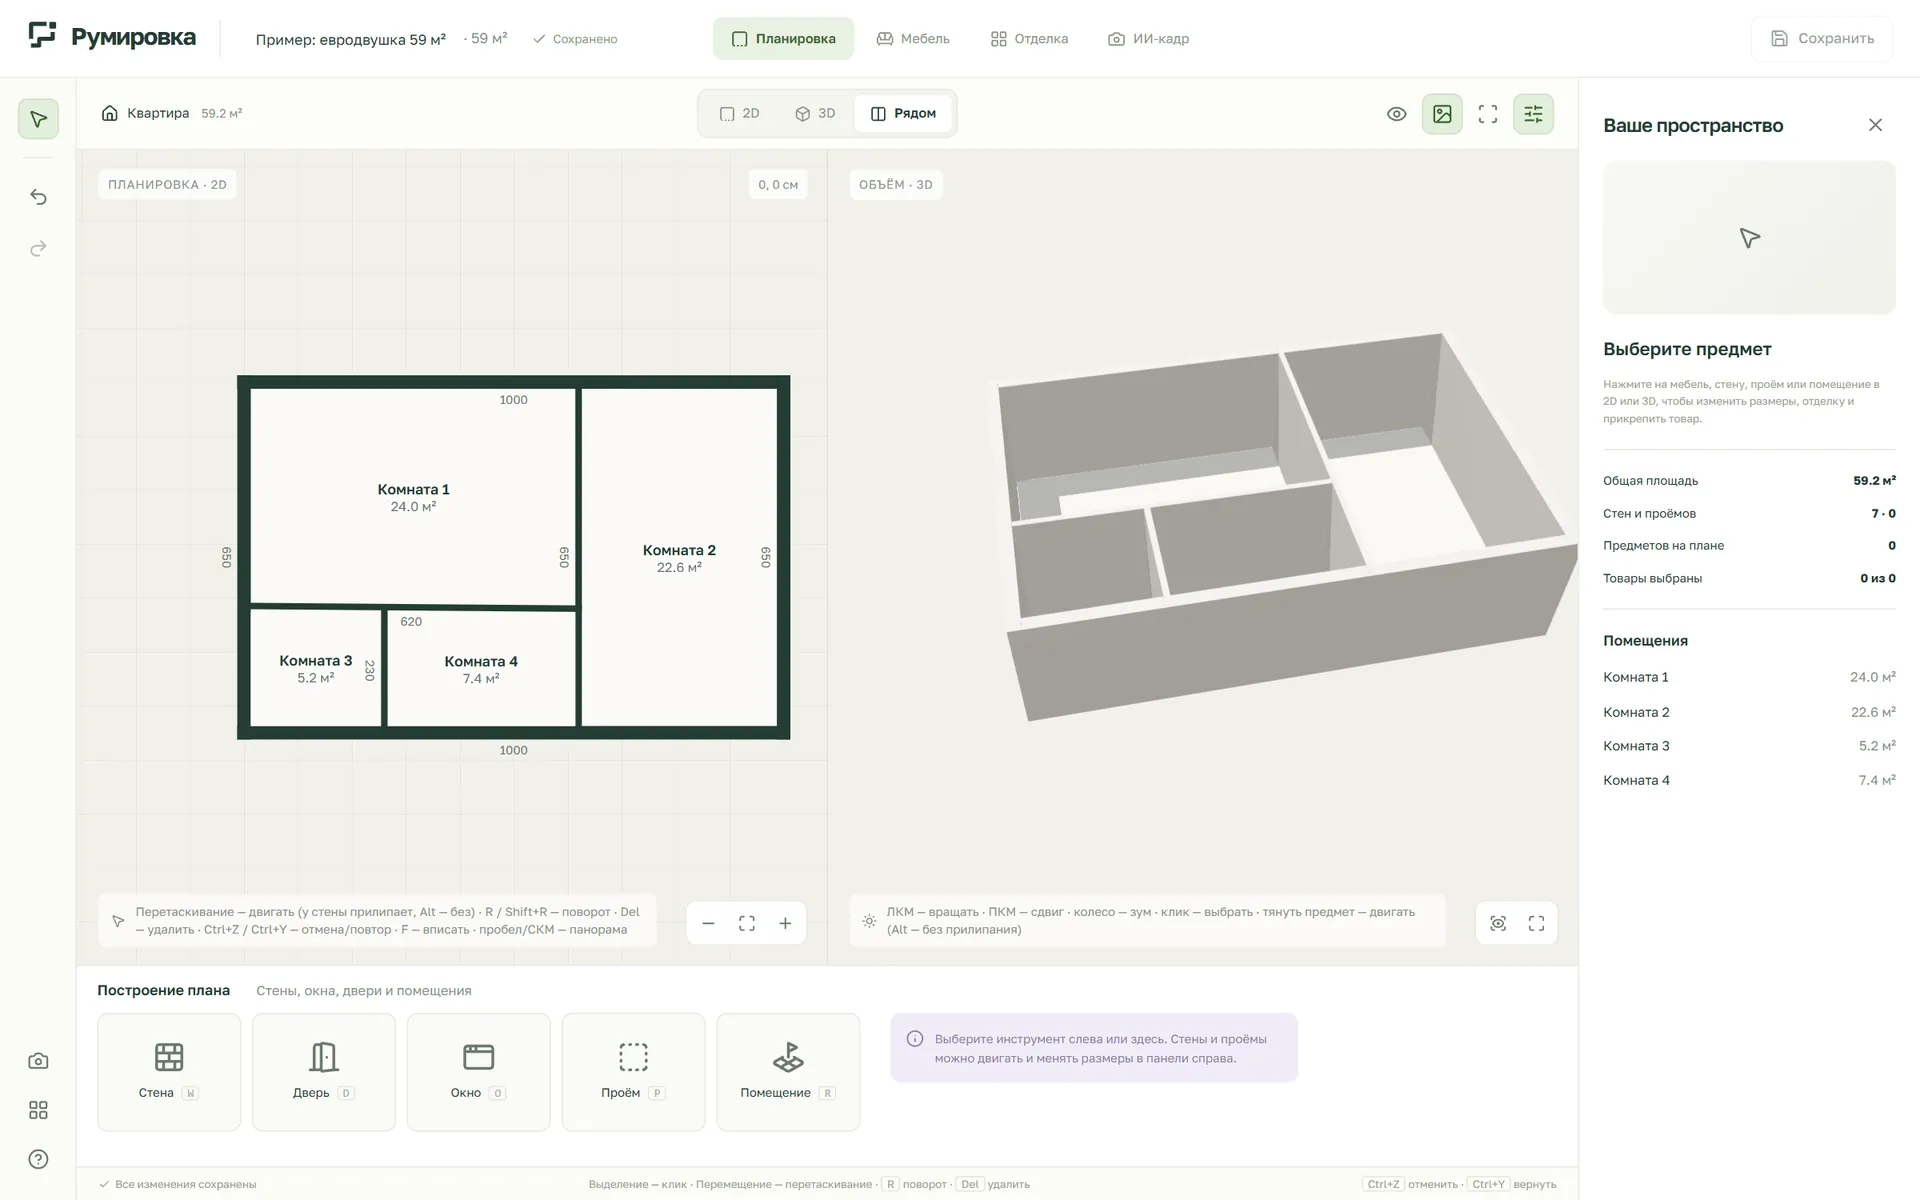Toggle the properties panel sliders icon
The height and width of the screenshot is (1200, 1920).
pyautogui.click(x=1533, y=114)
